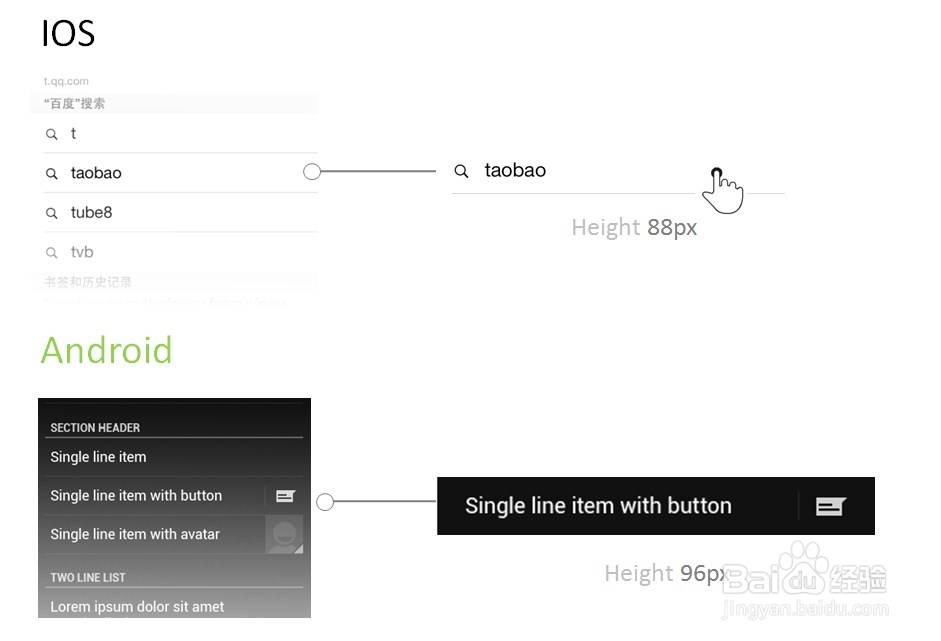Image resolution: width=941 pixels, height=641 pixels.
Task: Click the search icon beside "tube8"
Action: coord(52,213)
